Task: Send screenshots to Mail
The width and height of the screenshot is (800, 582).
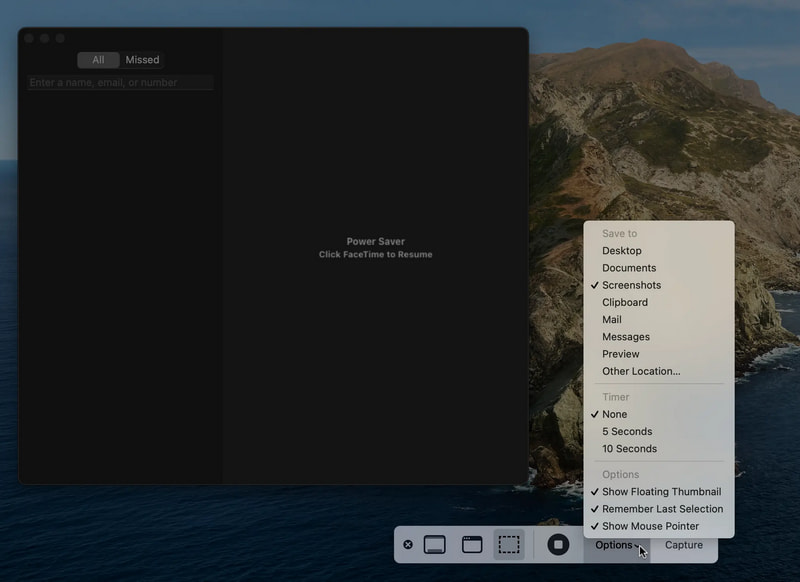Action: (x=613, y=319)
